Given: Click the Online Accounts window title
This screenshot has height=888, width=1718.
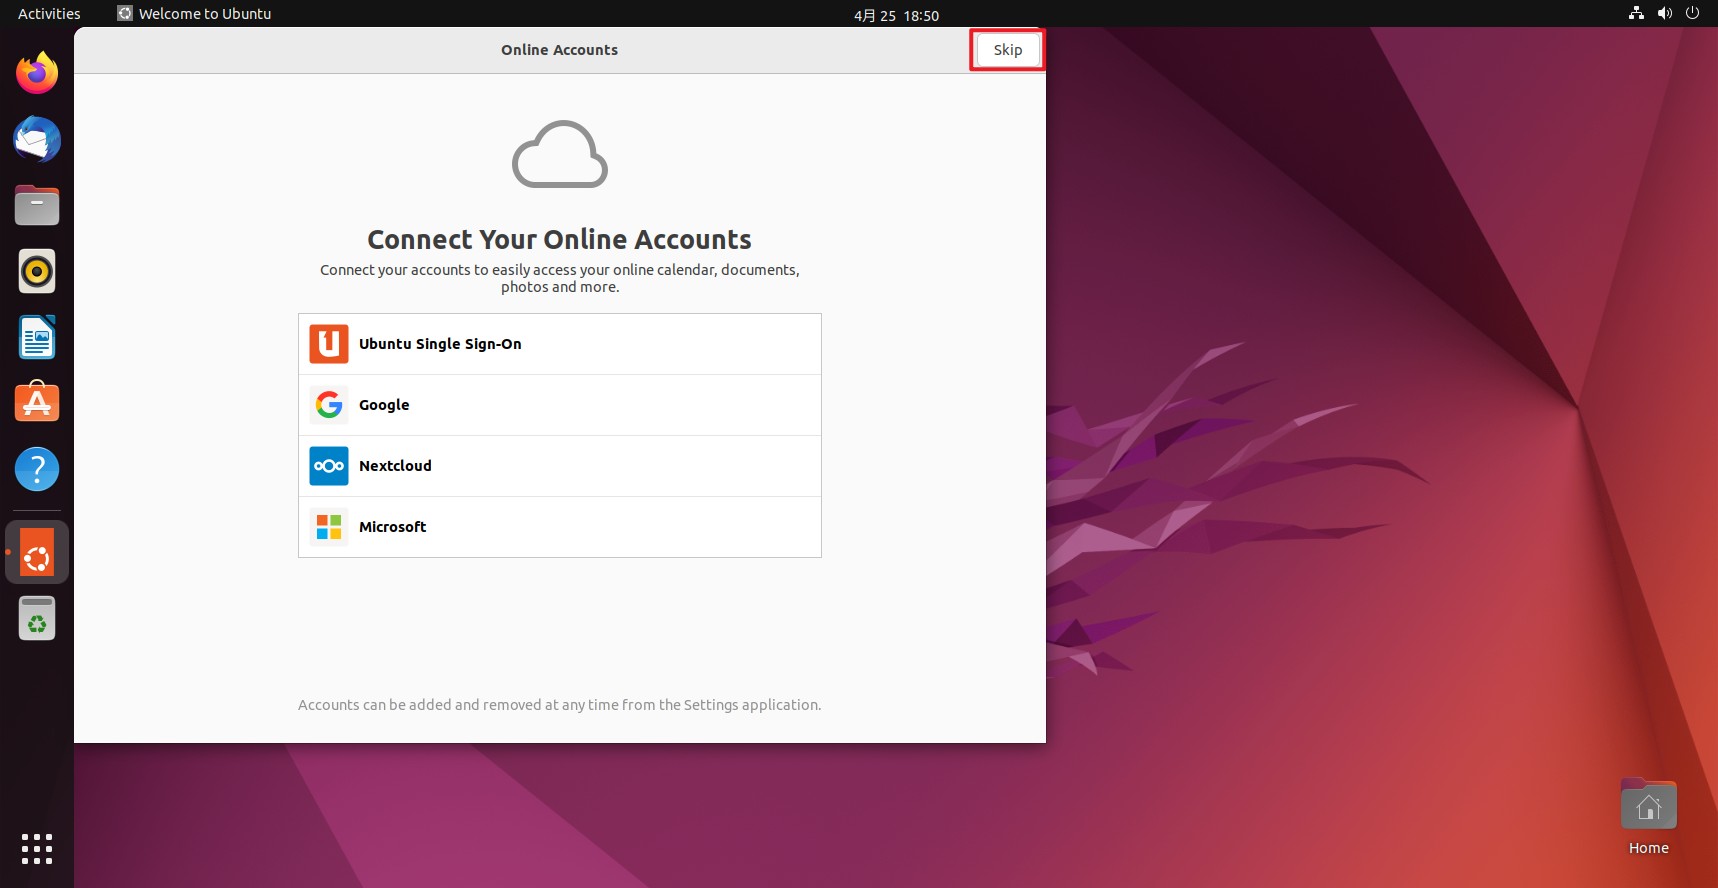Looking at the screenshot, I should (559, 50).
